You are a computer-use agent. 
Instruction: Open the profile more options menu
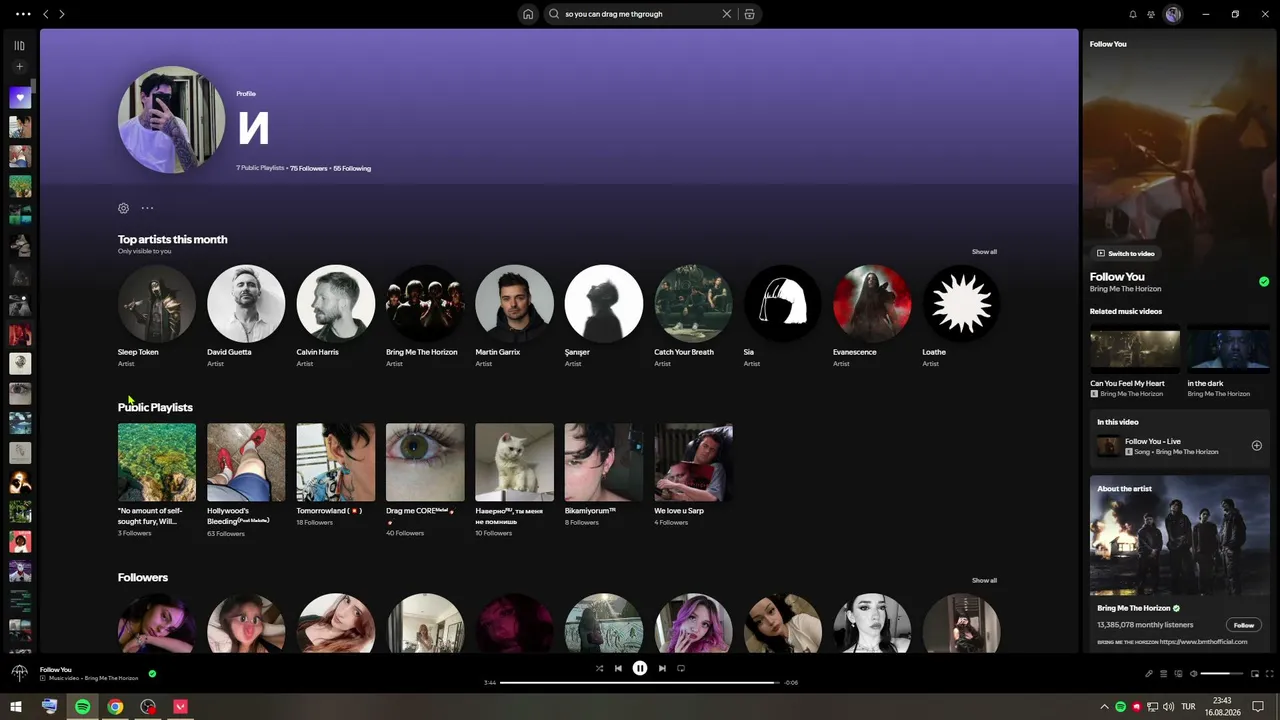(x=147, y=208)
